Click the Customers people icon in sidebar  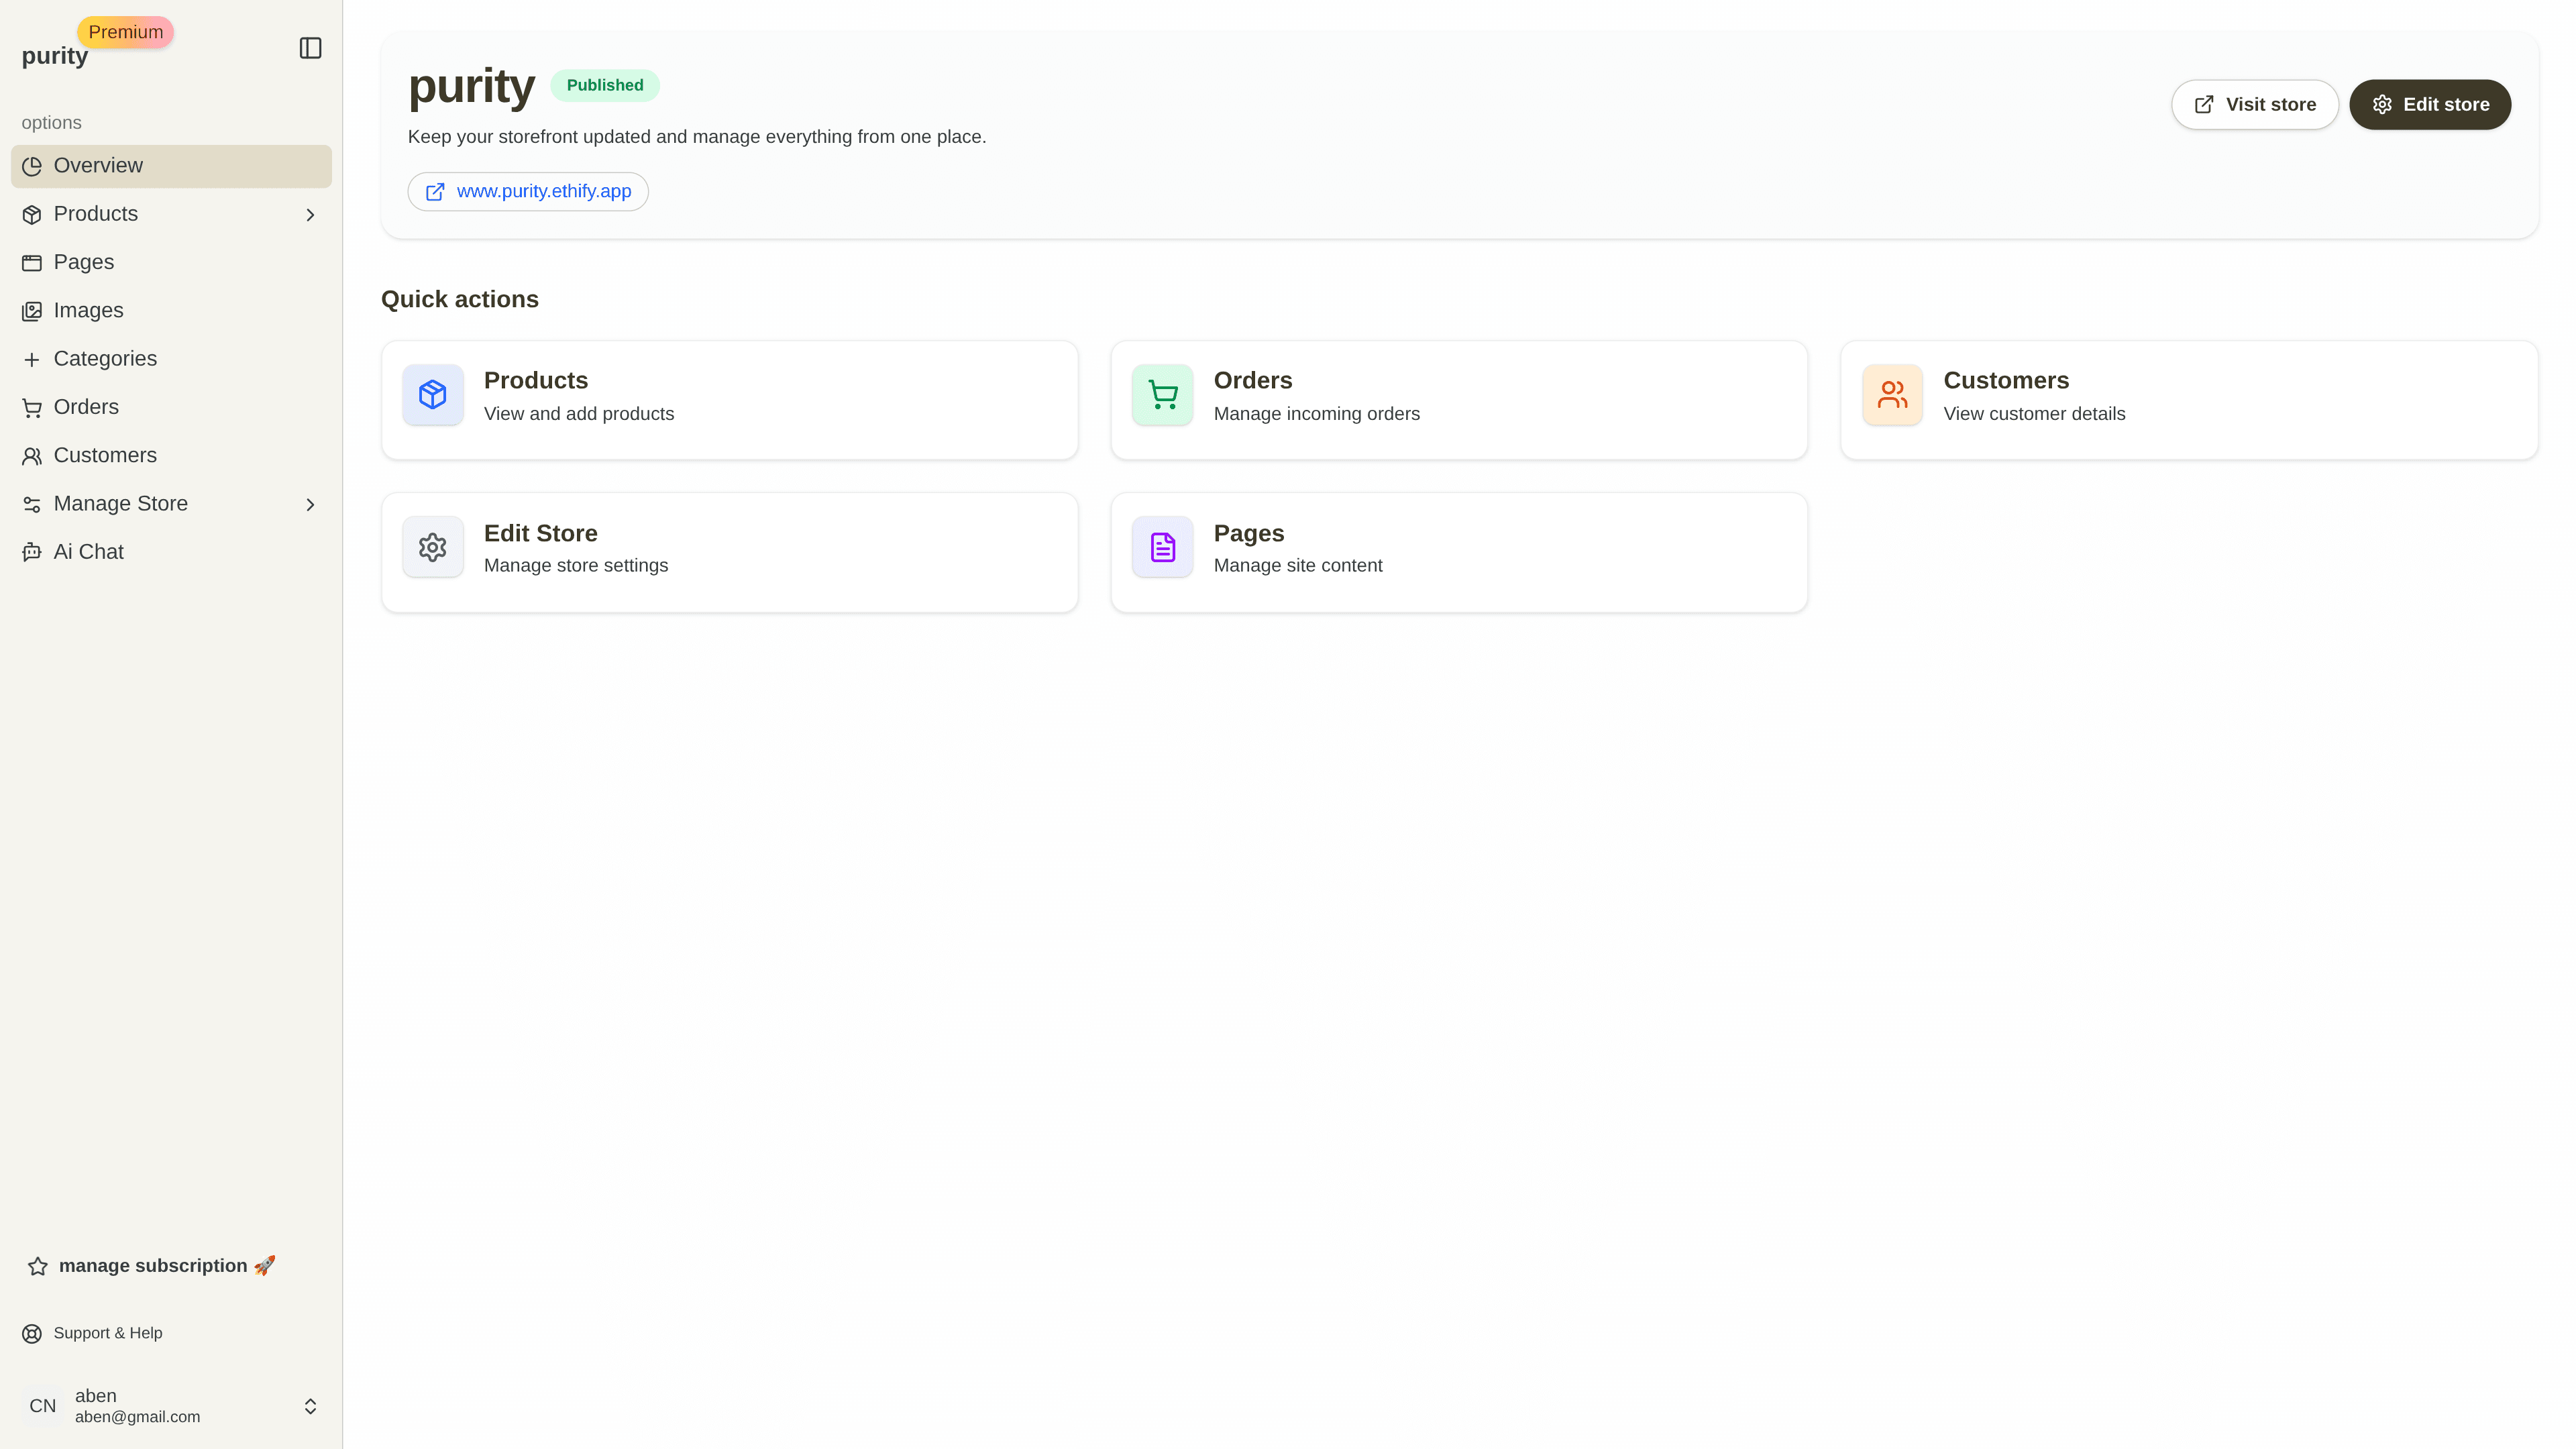[32, 456]
